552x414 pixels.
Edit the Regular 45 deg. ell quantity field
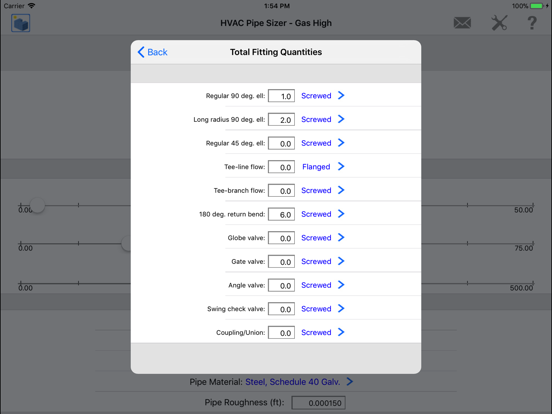(281, 143)
